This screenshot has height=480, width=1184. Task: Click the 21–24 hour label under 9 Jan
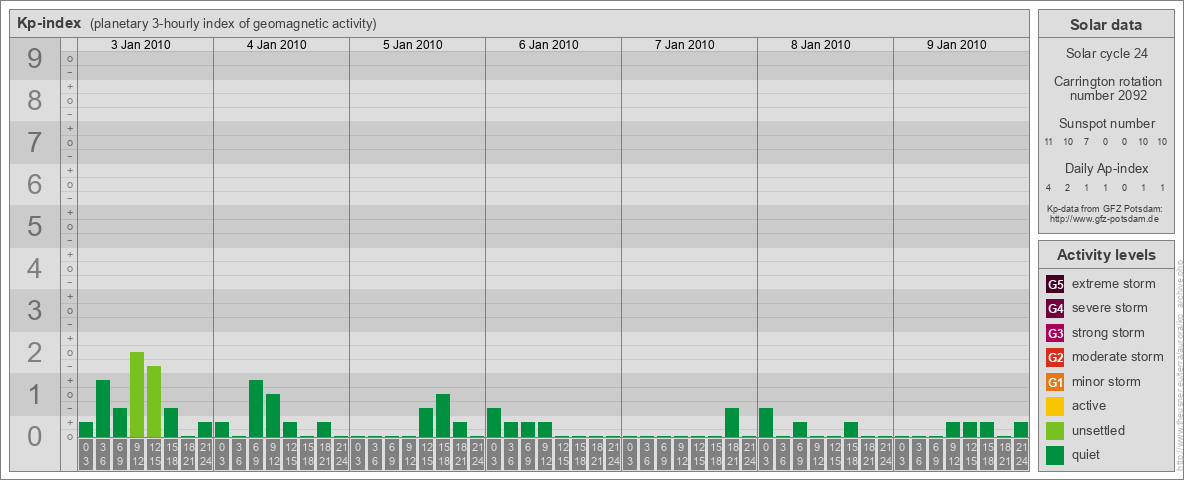click(1021, 454)
